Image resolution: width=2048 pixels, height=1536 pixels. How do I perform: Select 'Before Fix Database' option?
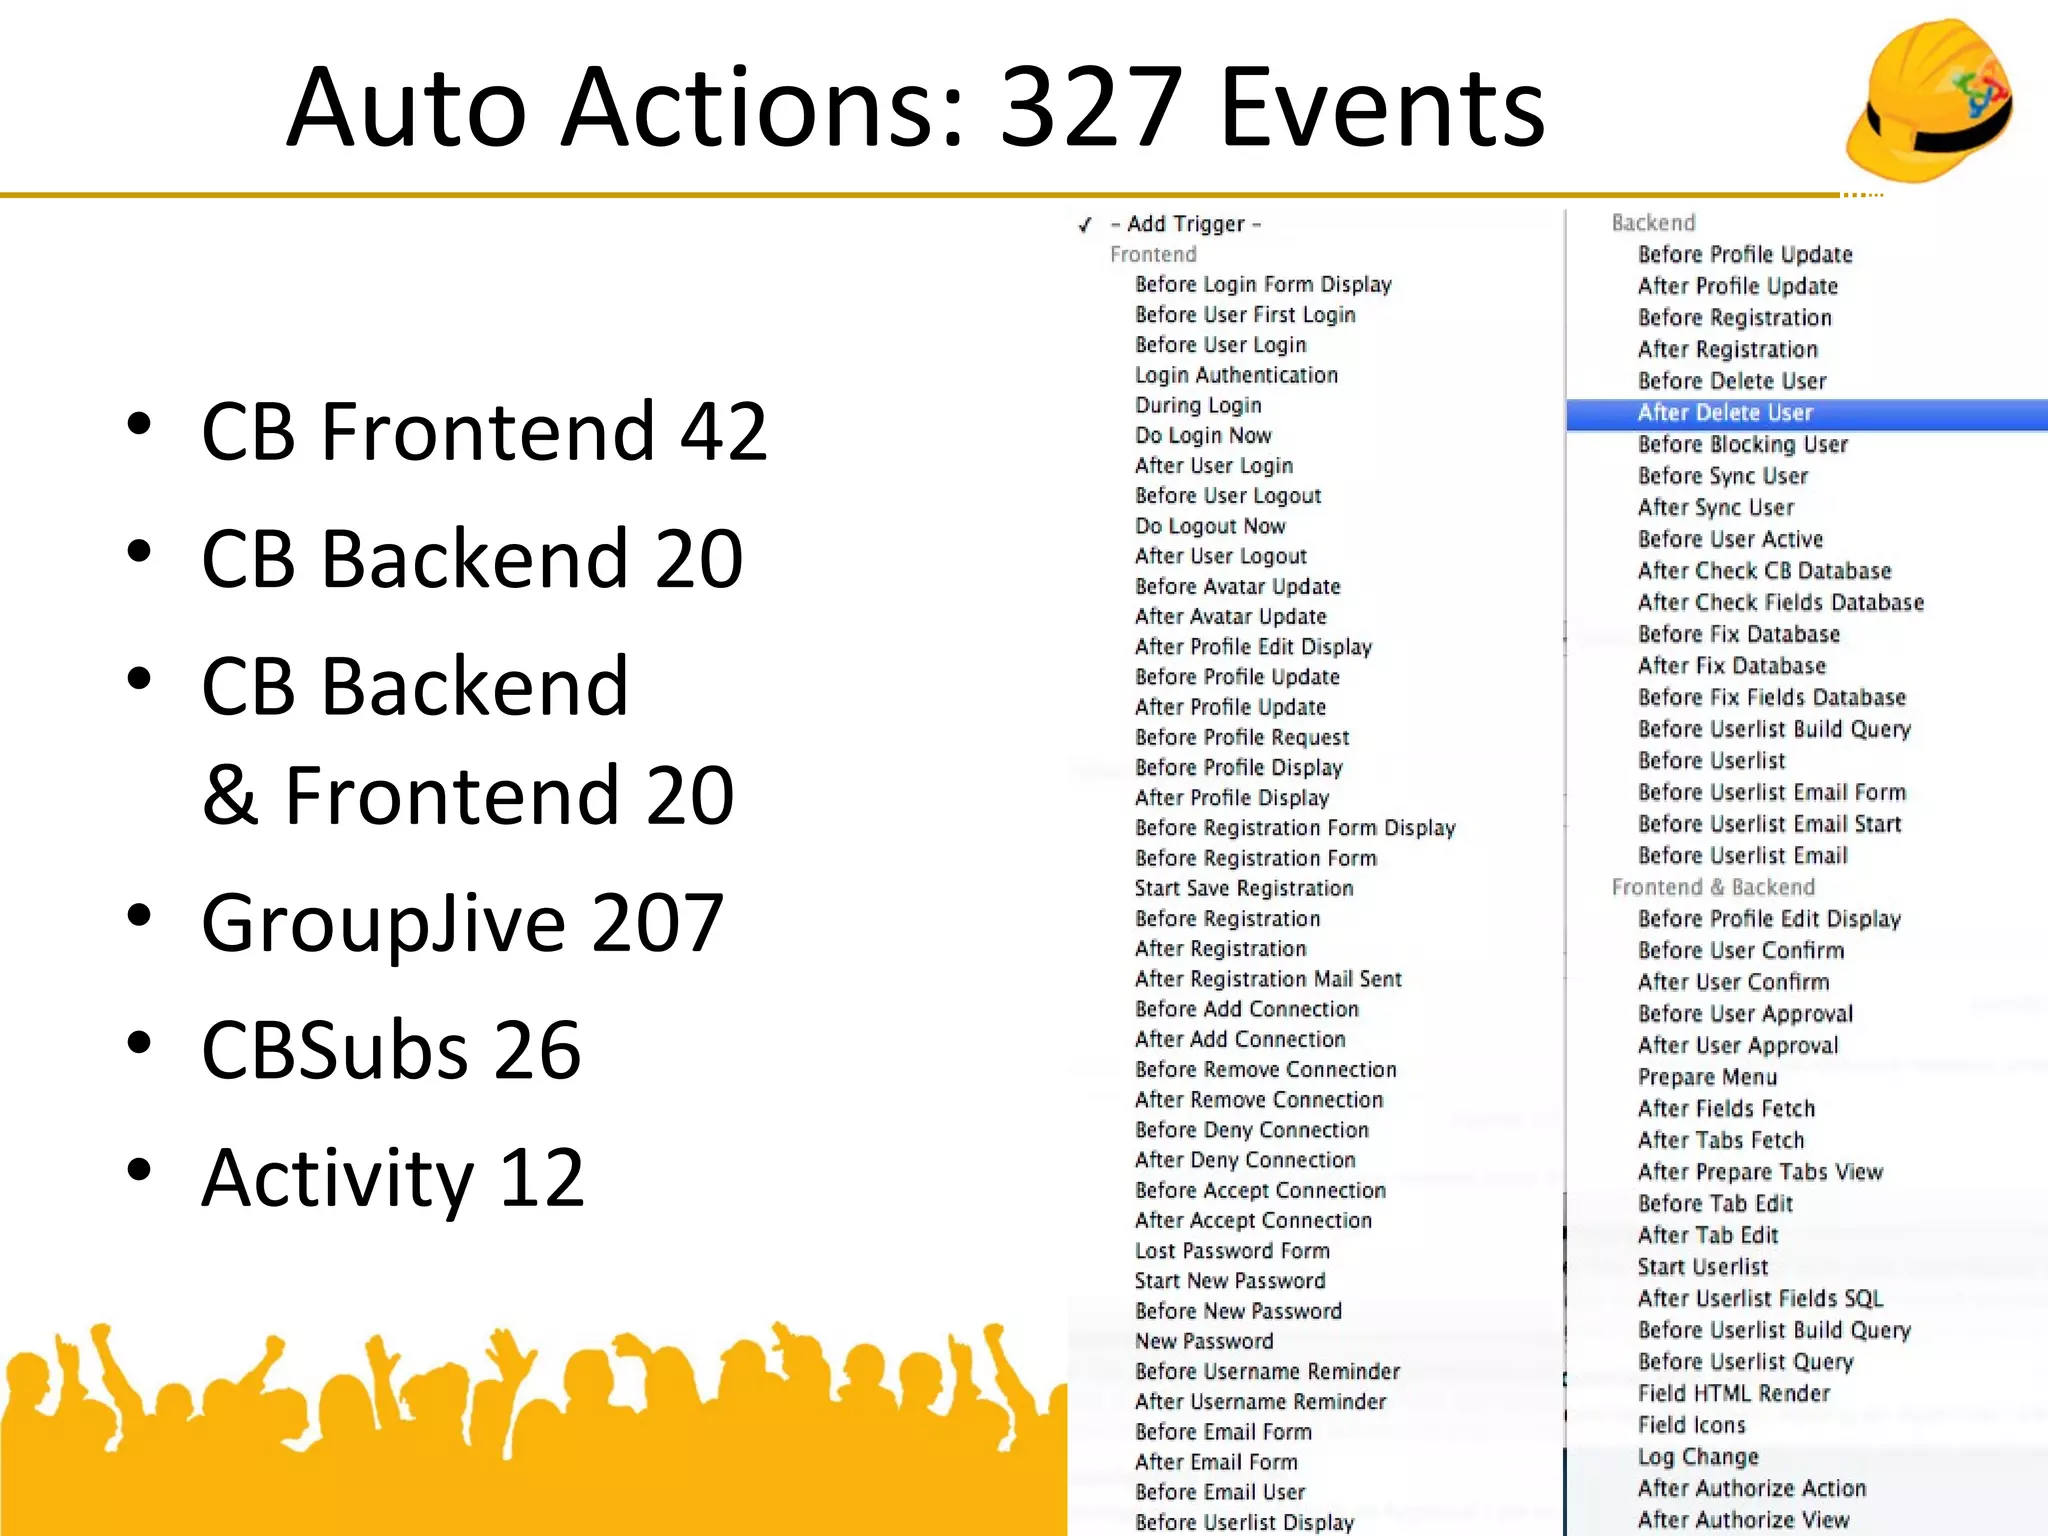[x=1739, y=635]
